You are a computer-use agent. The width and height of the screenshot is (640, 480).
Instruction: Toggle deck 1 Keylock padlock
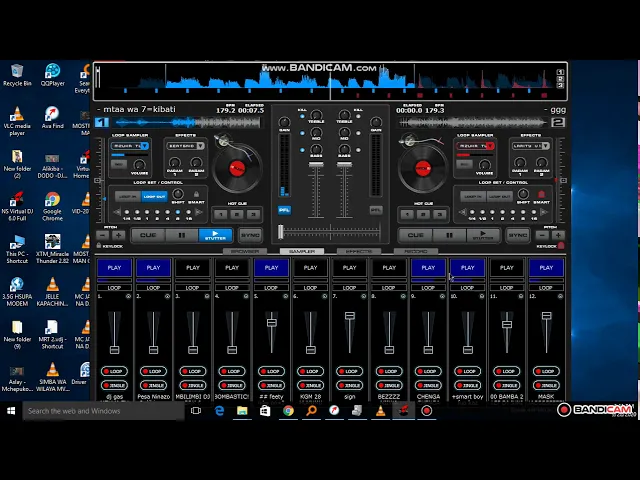click(99, 246)
